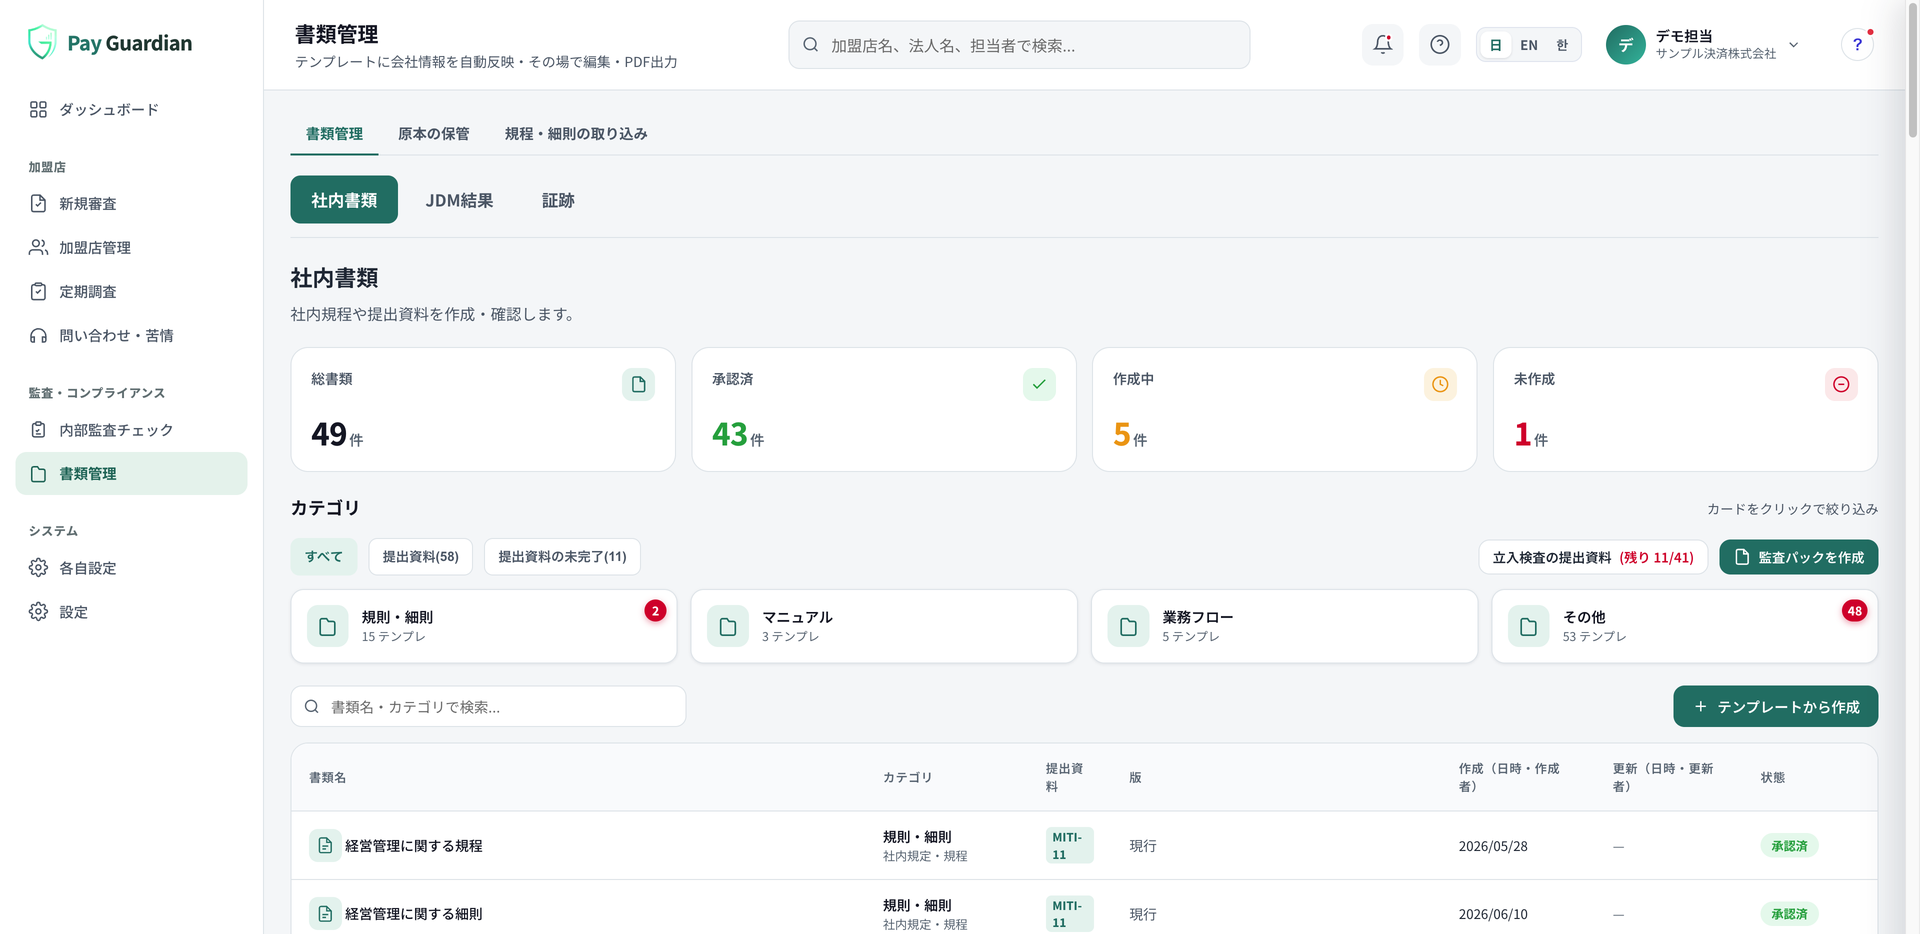Click the 加盟店管理 people icon
The image size is (1920, 934).
click(38, 247)
